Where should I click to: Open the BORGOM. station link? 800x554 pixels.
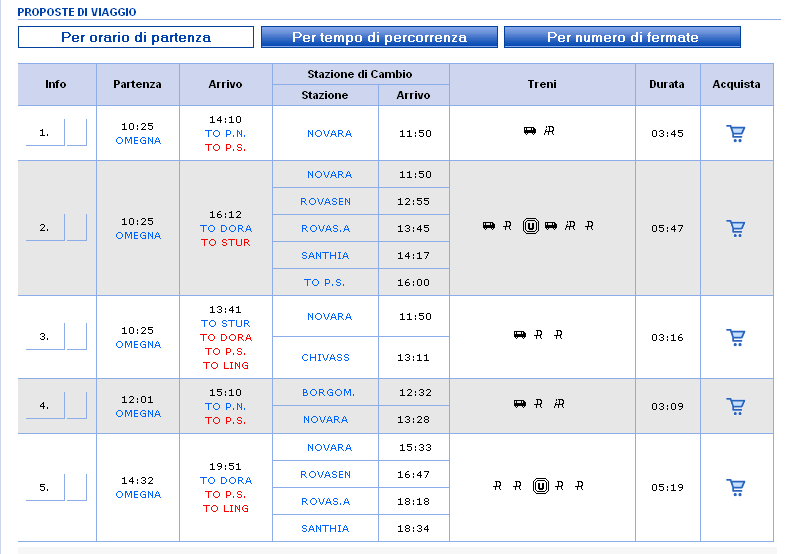click(328, 392)
